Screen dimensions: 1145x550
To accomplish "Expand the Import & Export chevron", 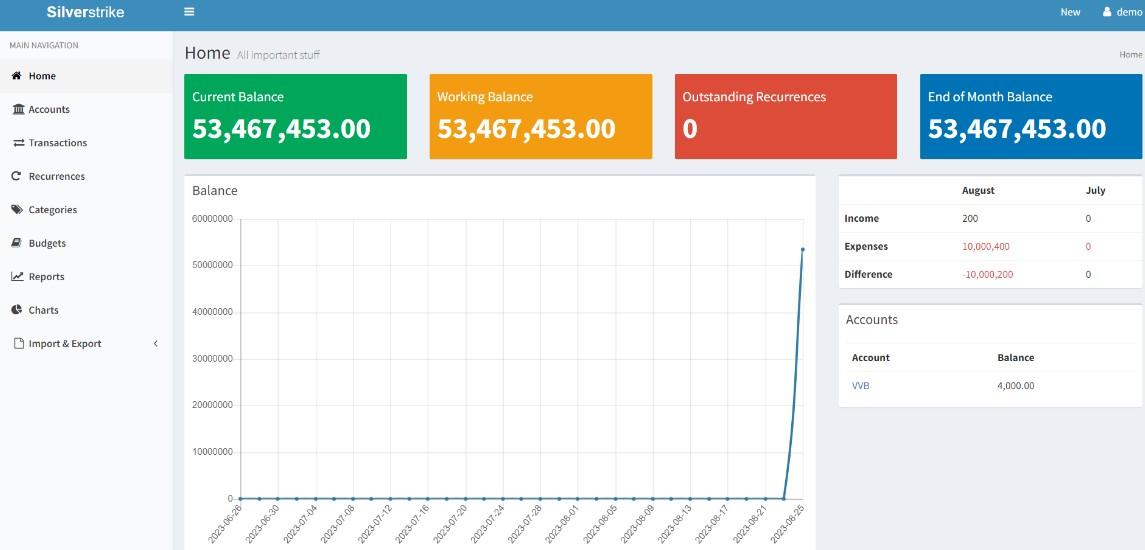I will tap(155, 344).
